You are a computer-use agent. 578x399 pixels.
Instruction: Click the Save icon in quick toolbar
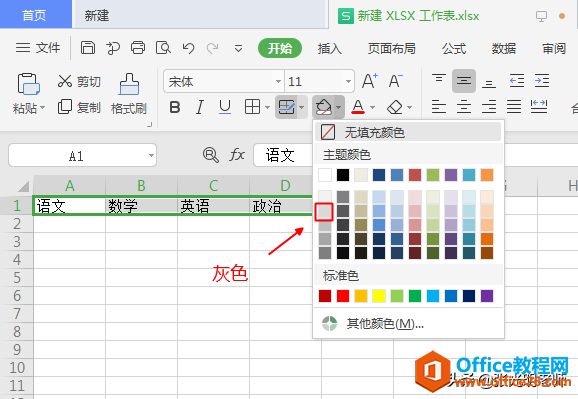(88, 48)
